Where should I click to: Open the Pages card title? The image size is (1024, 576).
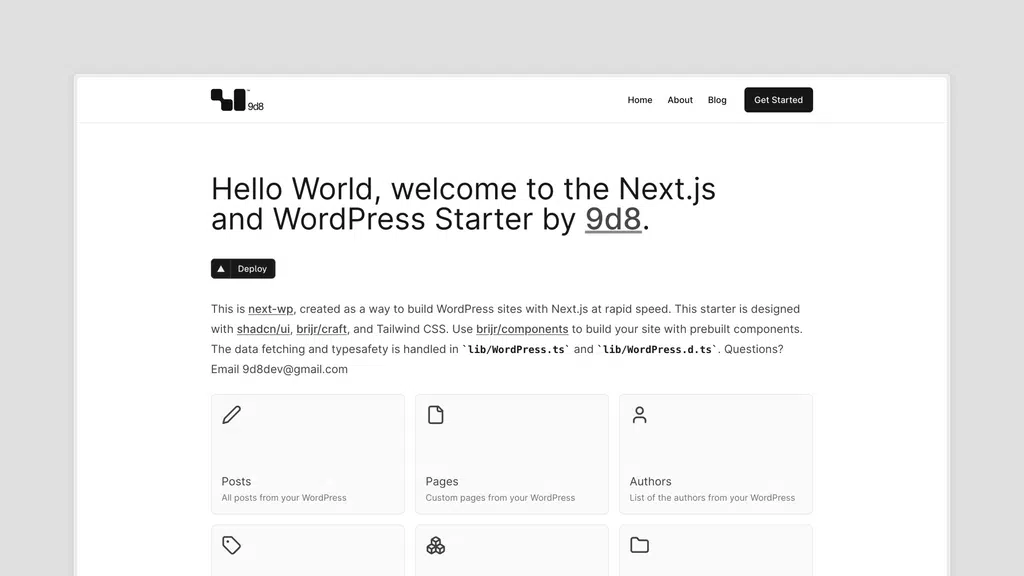click(x=441, y=481)
